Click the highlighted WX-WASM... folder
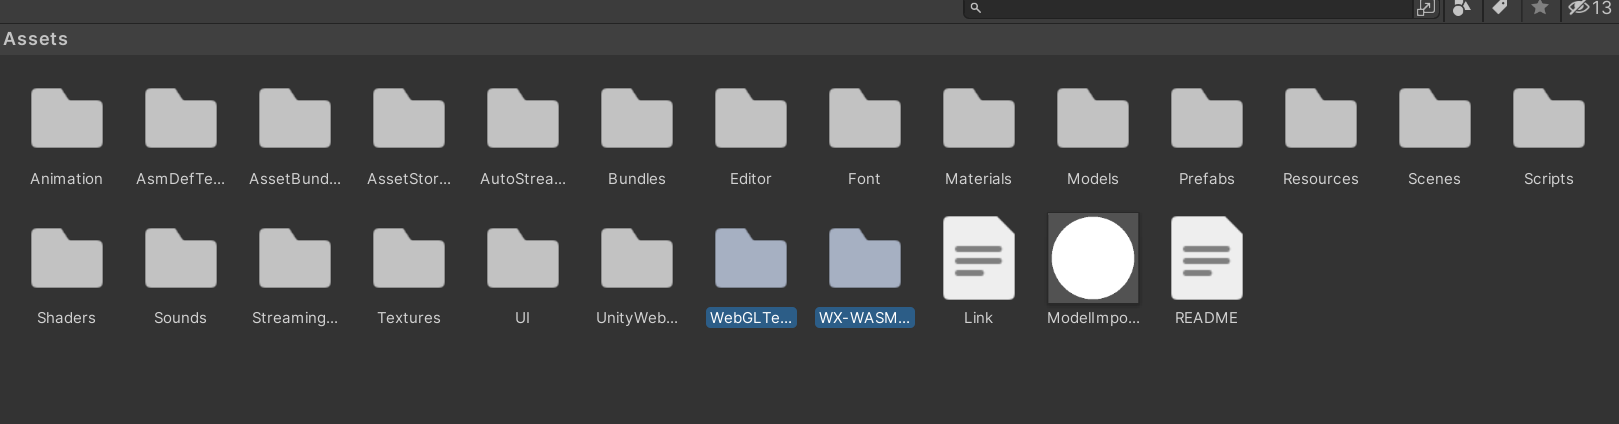Screen dimensions: 1619x424 click(865, 259)
